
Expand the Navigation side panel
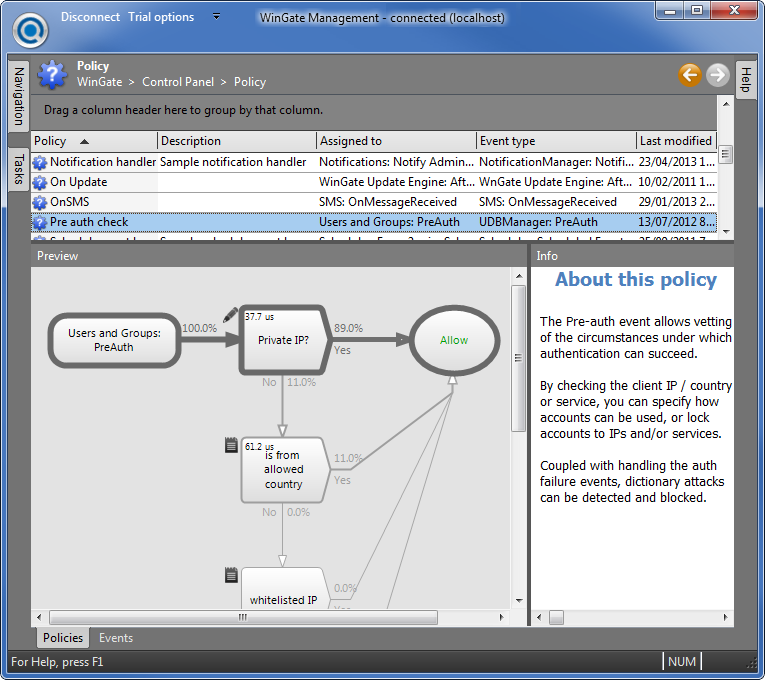pos(18,96)
